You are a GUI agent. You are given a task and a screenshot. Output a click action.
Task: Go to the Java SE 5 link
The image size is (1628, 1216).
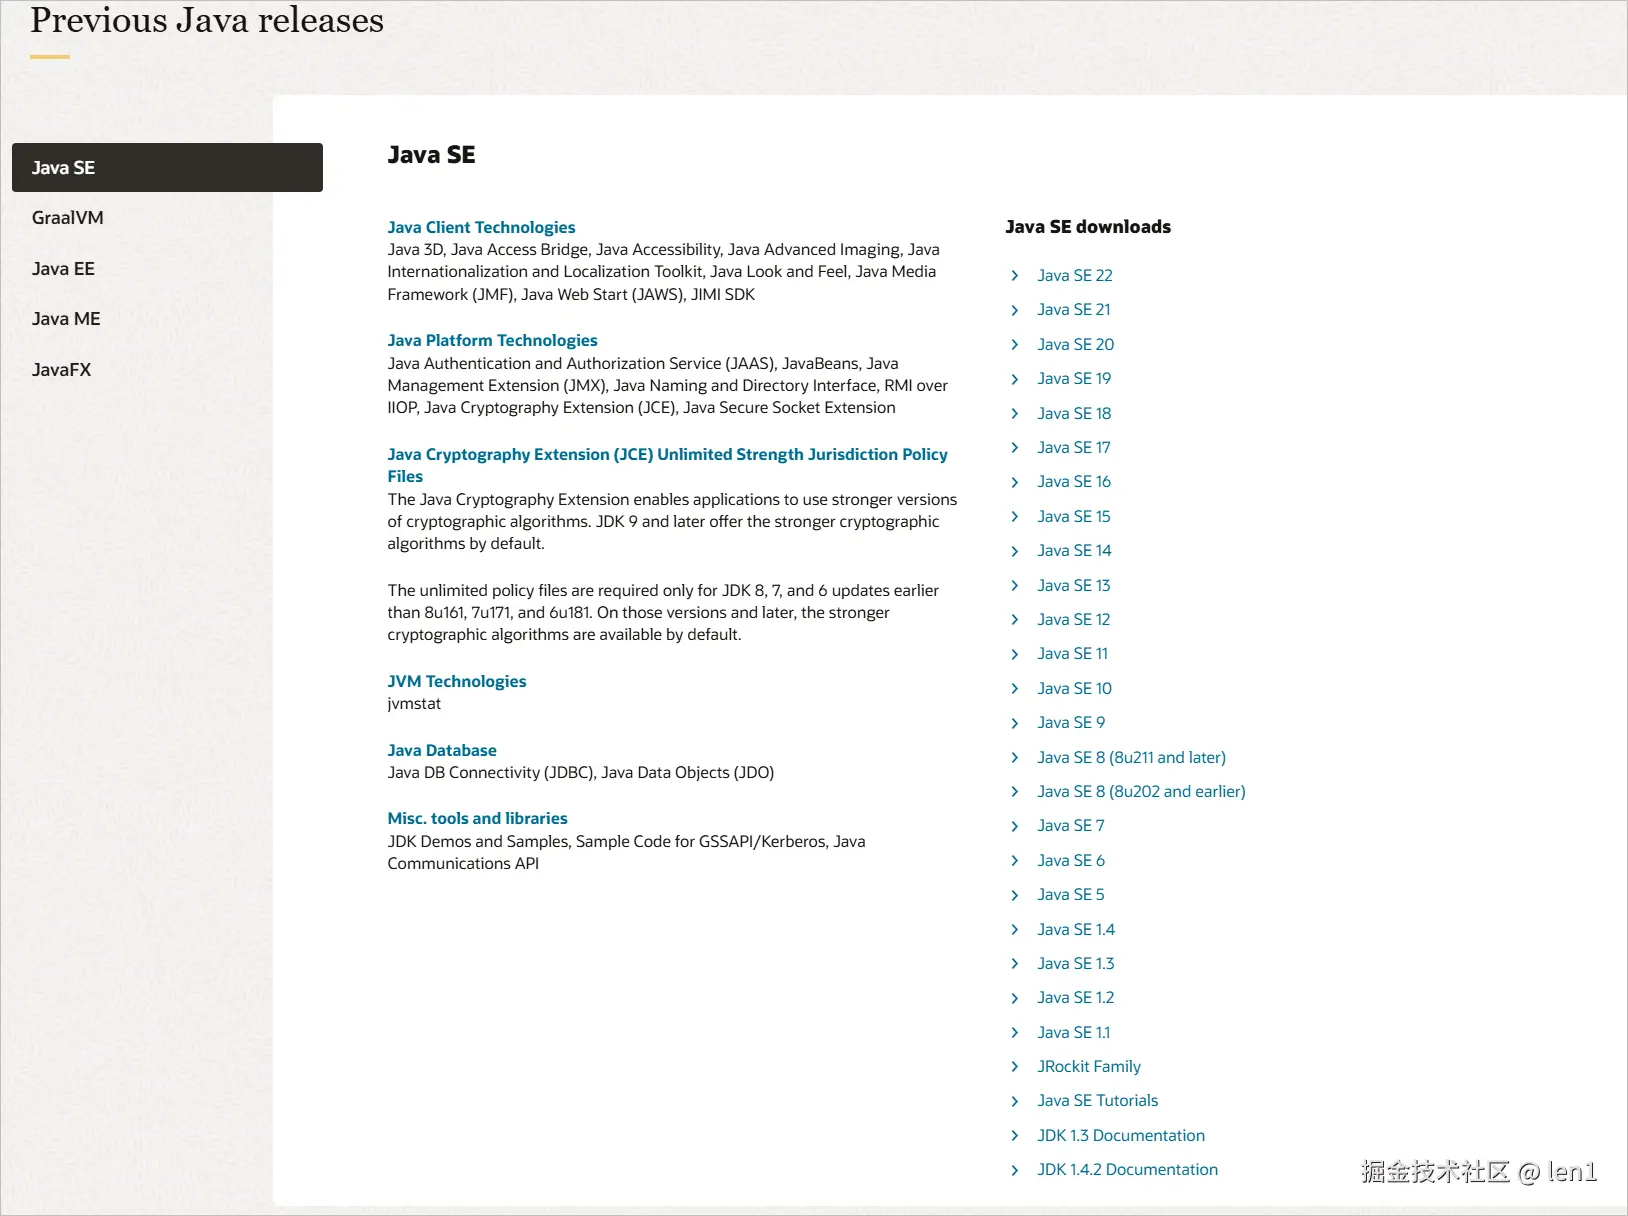pos(1070,894)
